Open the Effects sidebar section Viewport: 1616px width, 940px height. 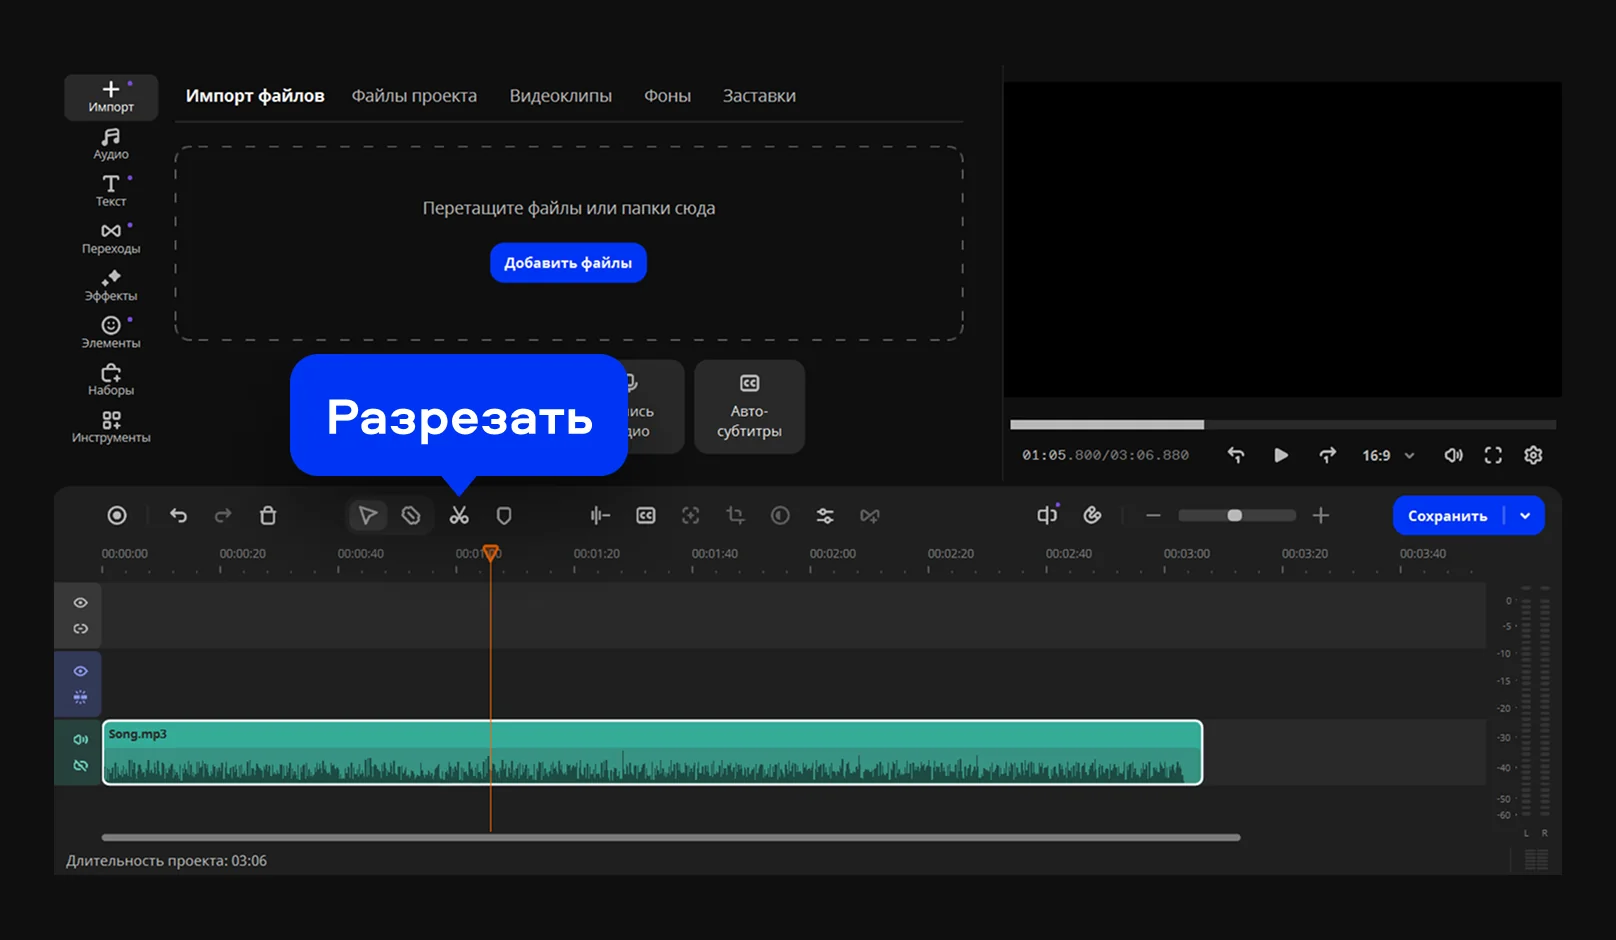[111, 286]
